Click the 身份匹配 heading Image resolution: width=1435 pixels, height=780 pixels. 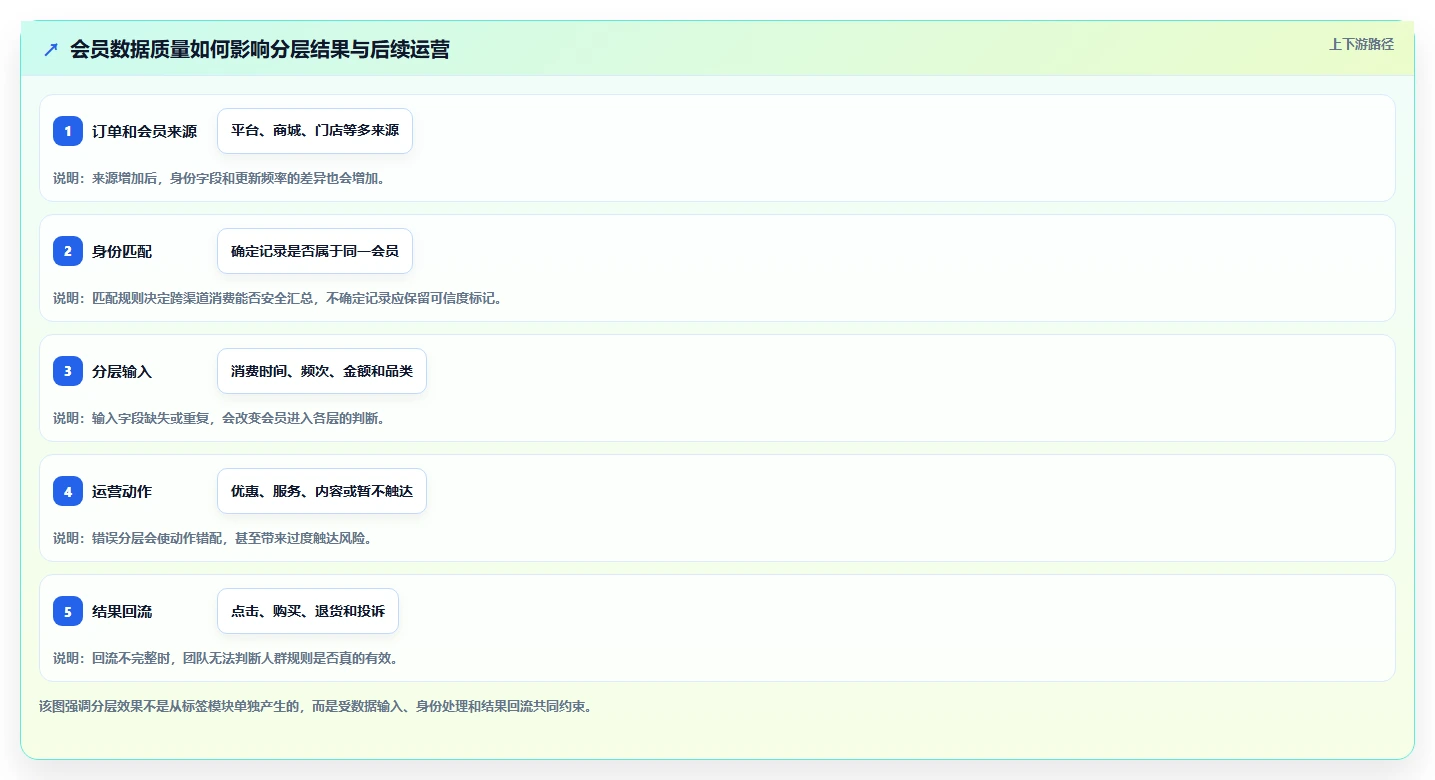[x=122, y=251]
